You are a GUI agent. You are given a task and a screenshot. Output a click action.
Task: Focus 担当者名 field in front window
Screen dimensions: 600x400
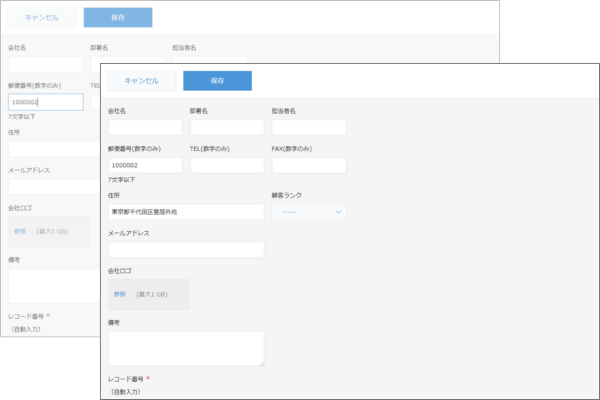click(309, 127)
